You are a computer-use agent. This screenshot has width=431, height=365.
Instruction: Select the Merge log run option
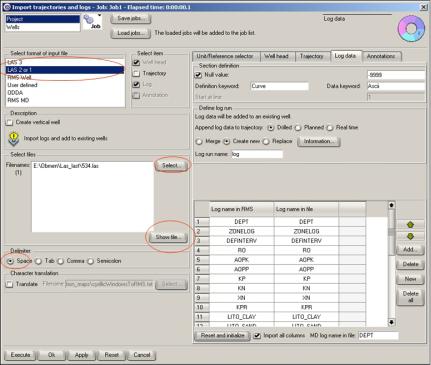coord(199,142)
